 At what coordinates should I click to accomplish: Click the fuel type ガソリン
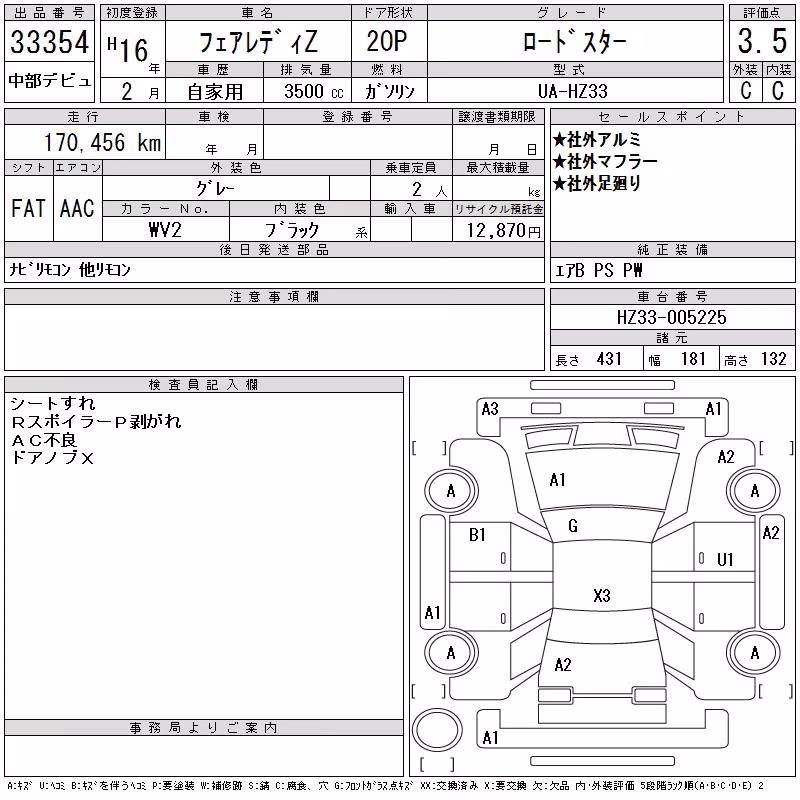click(390, 91)
